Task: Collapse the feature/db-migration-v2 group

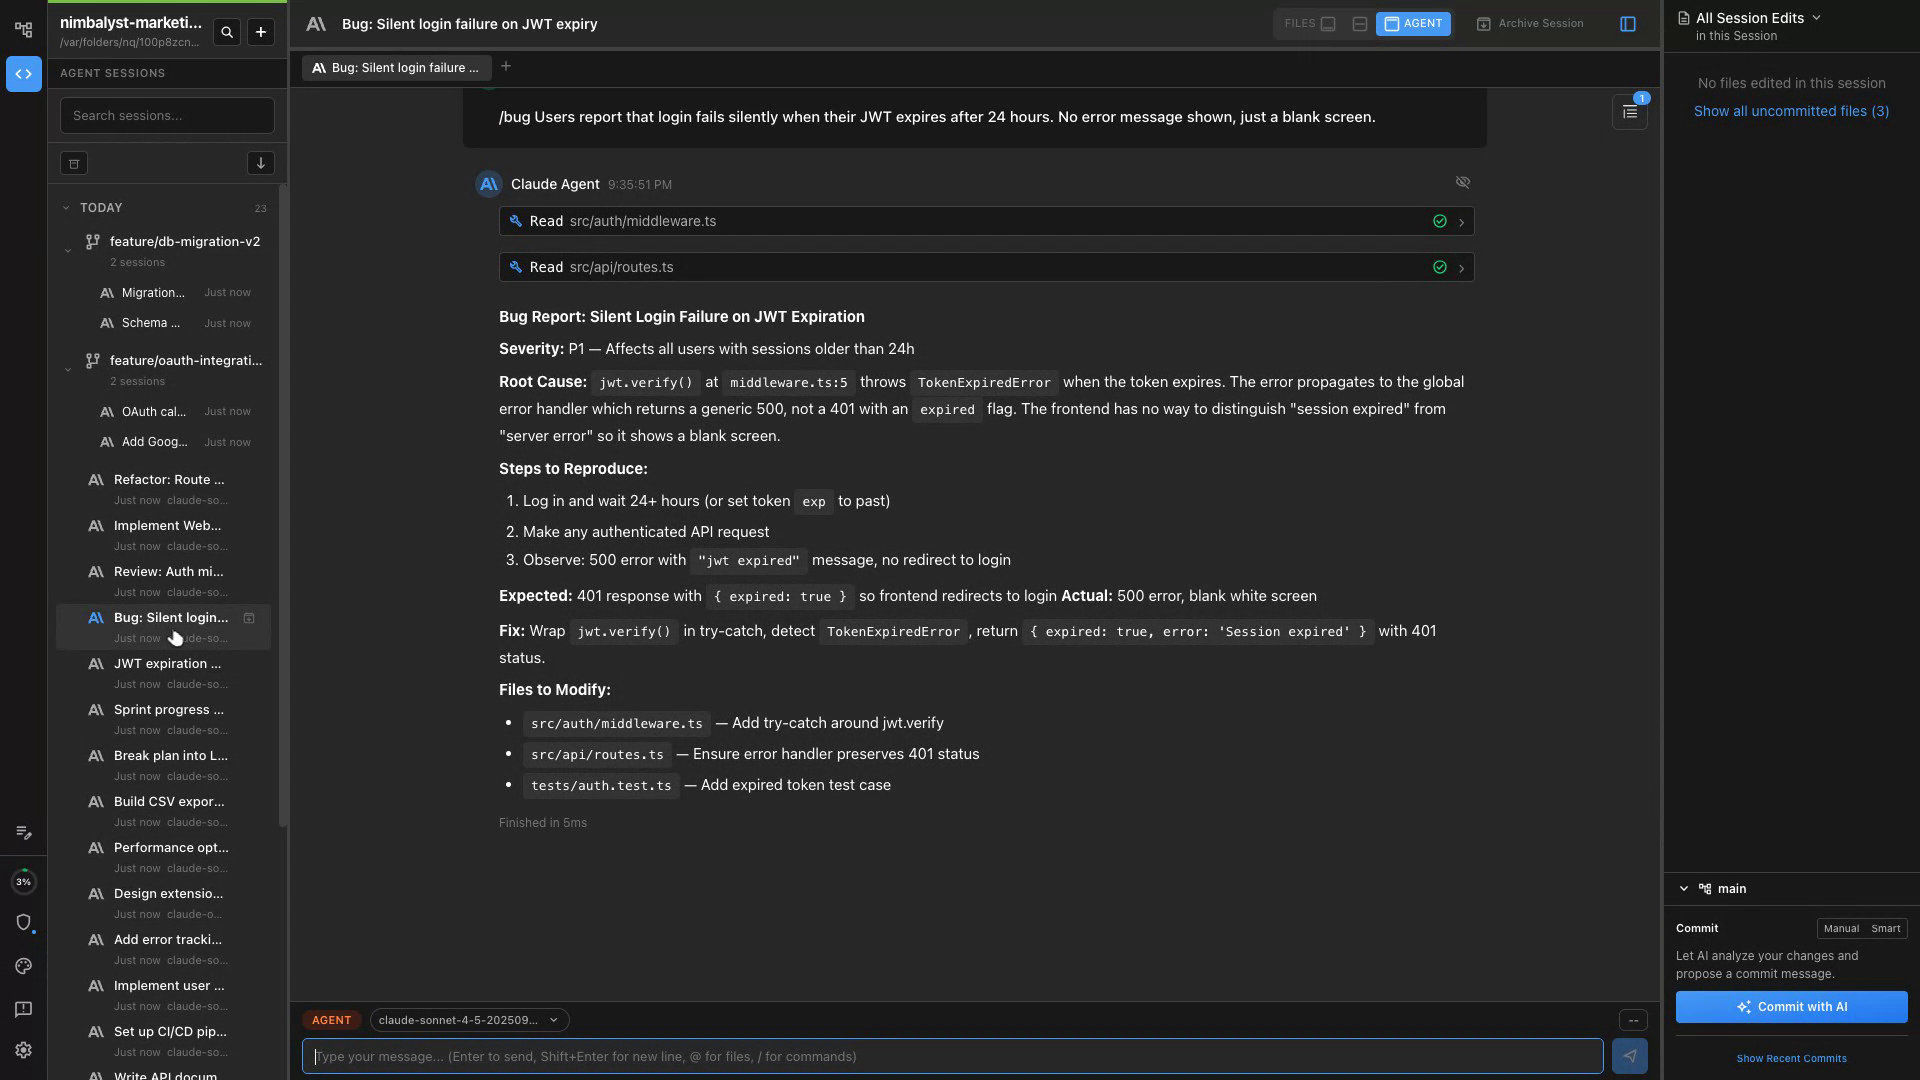Action: (68, 250)
